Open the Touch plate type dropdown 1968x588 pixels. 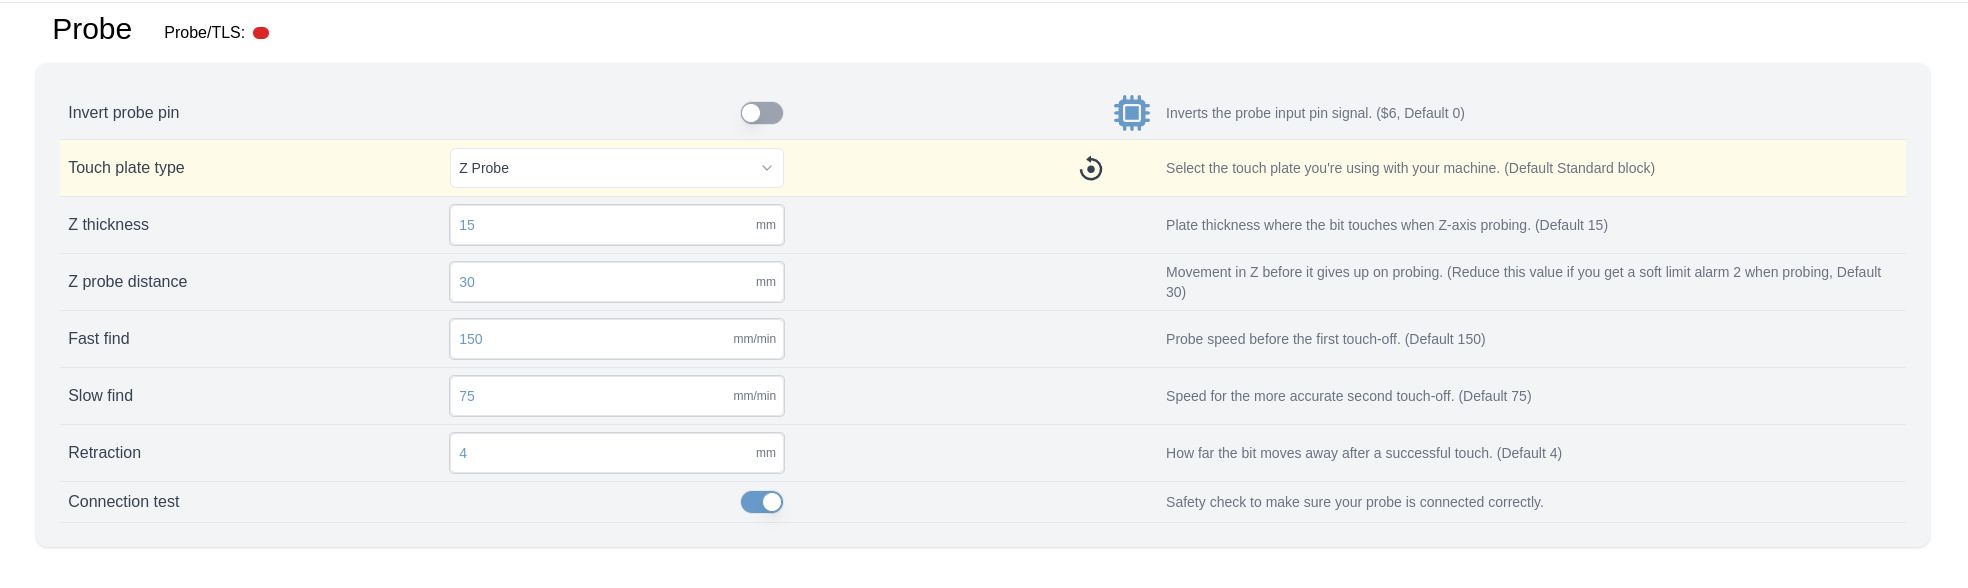pyautogui.click(x=617, y=168)
